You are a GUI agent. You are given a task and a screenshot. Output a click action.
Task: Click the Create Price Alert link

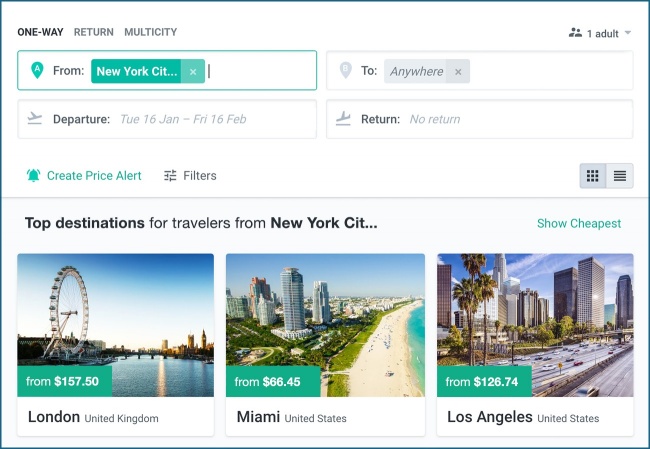(94, 176)
